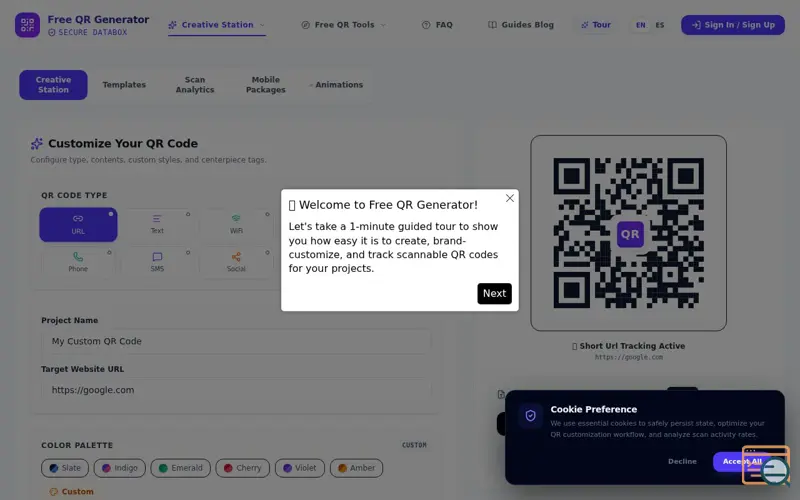Open the Mobile Packages tab
The width and height of the screenshot is (800, 500).
pyautogui.click(x=266, y=85)
